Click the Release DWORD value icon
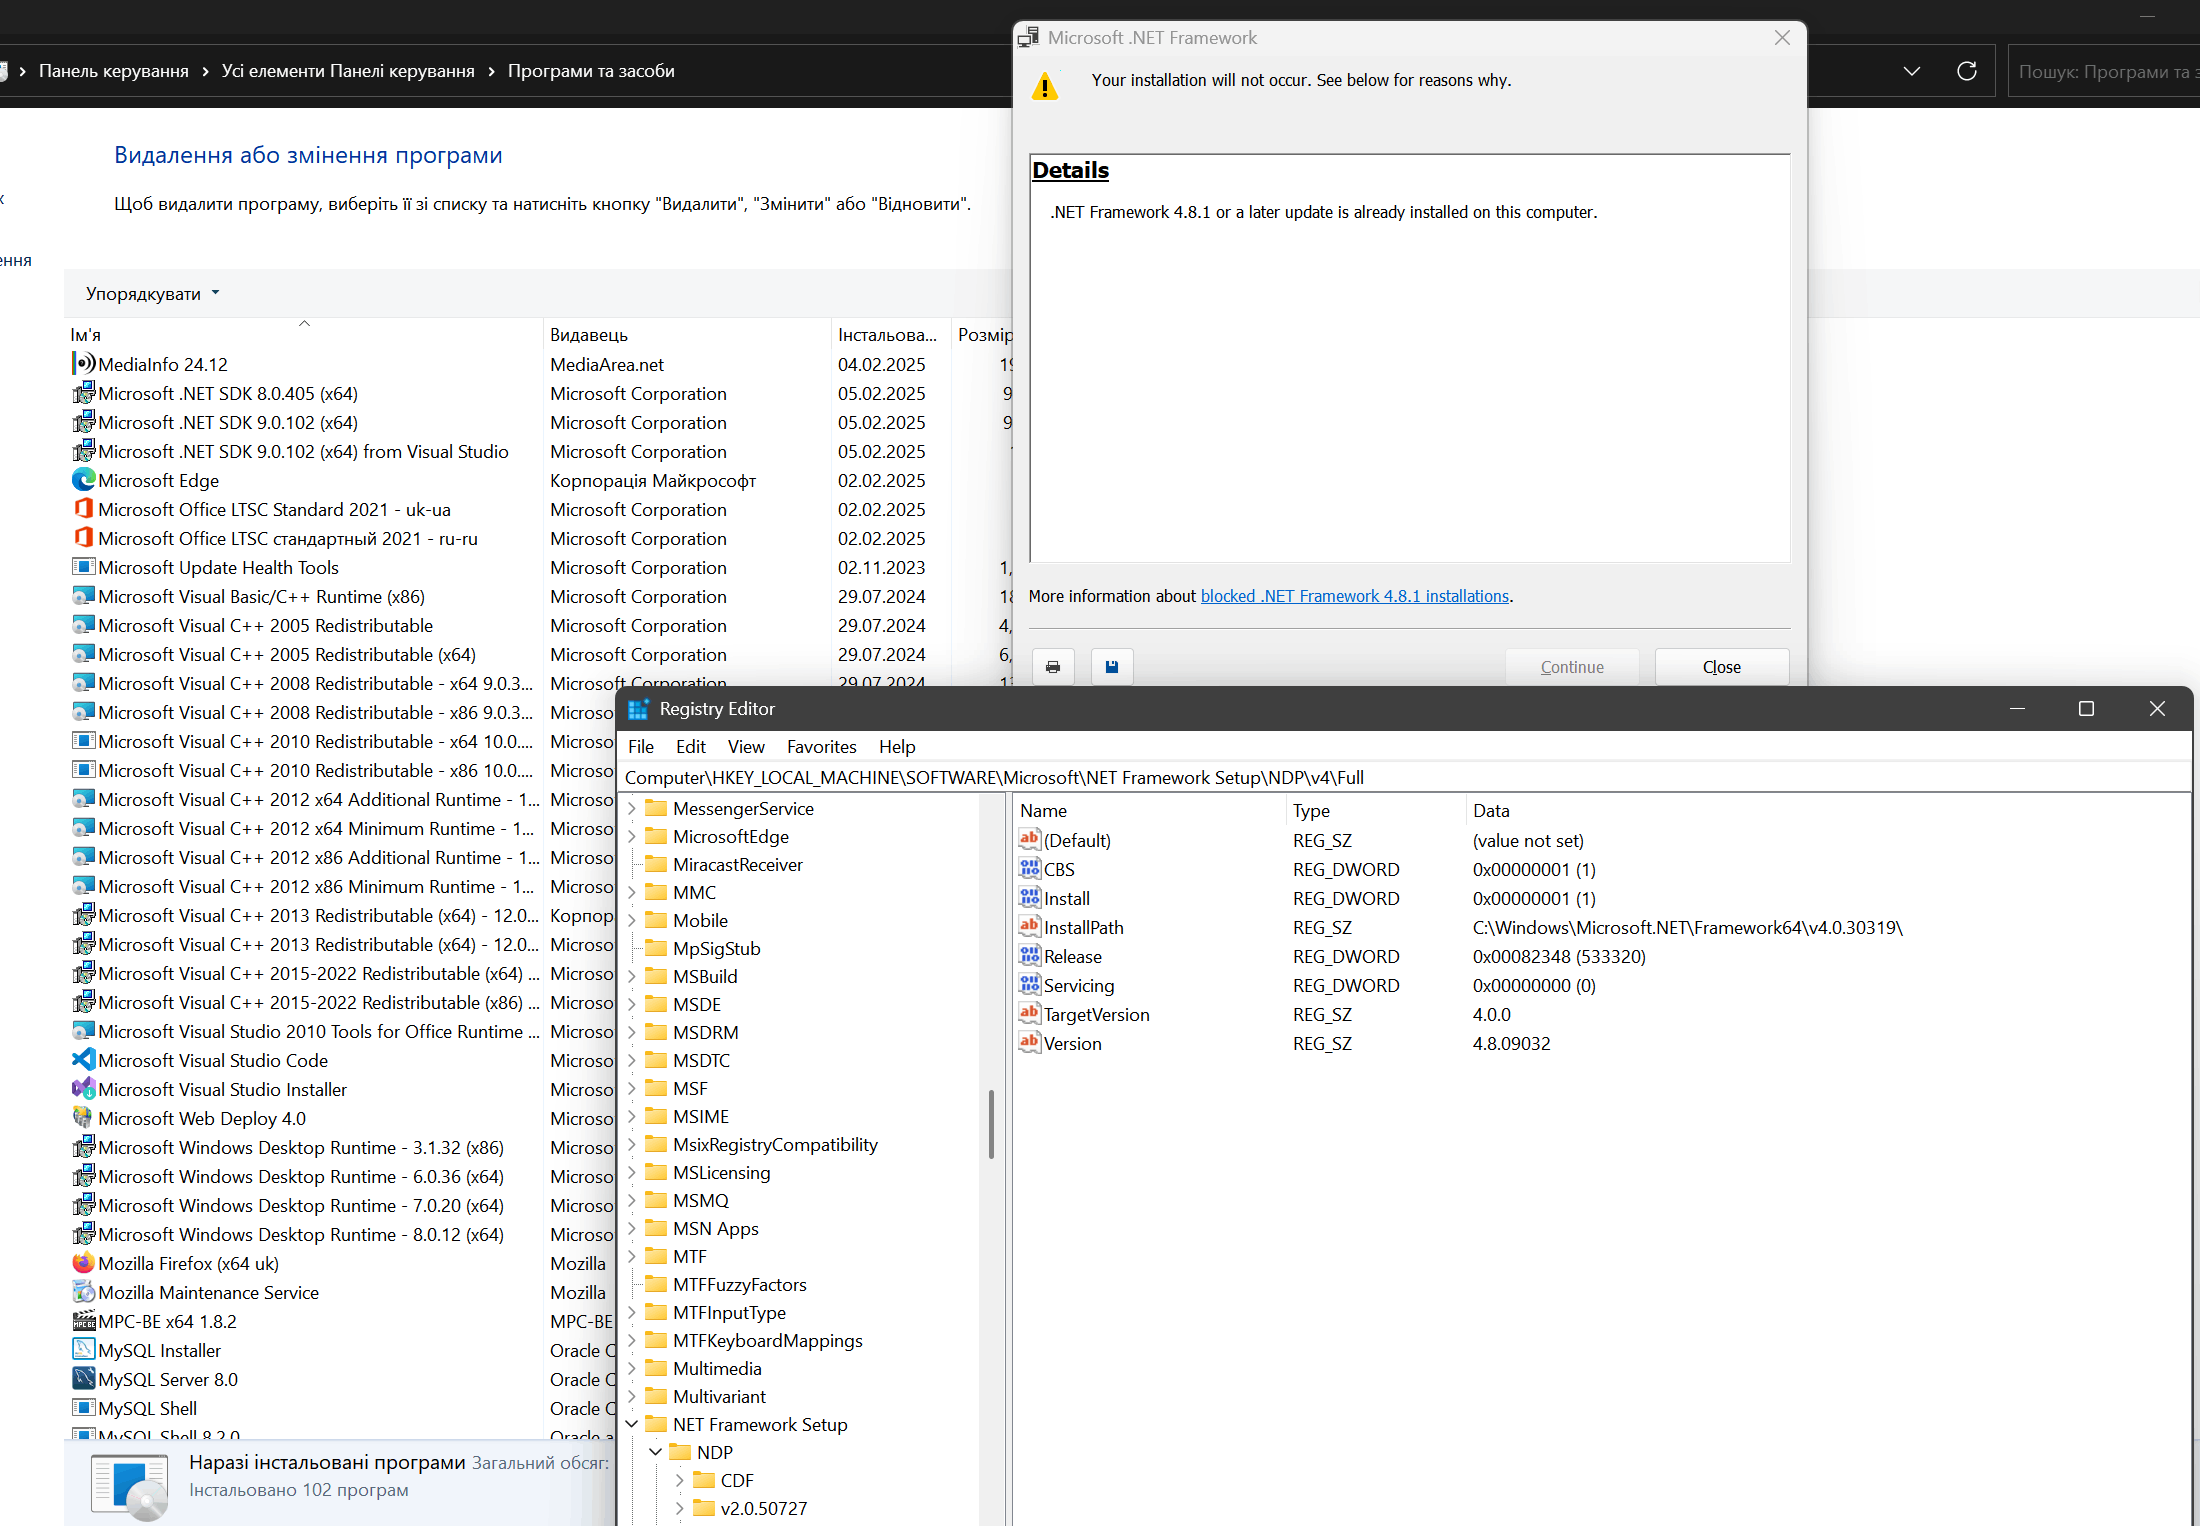Image resolution: width=2200 pixels, height=1526 pixels. click(x=1030, y=956)
